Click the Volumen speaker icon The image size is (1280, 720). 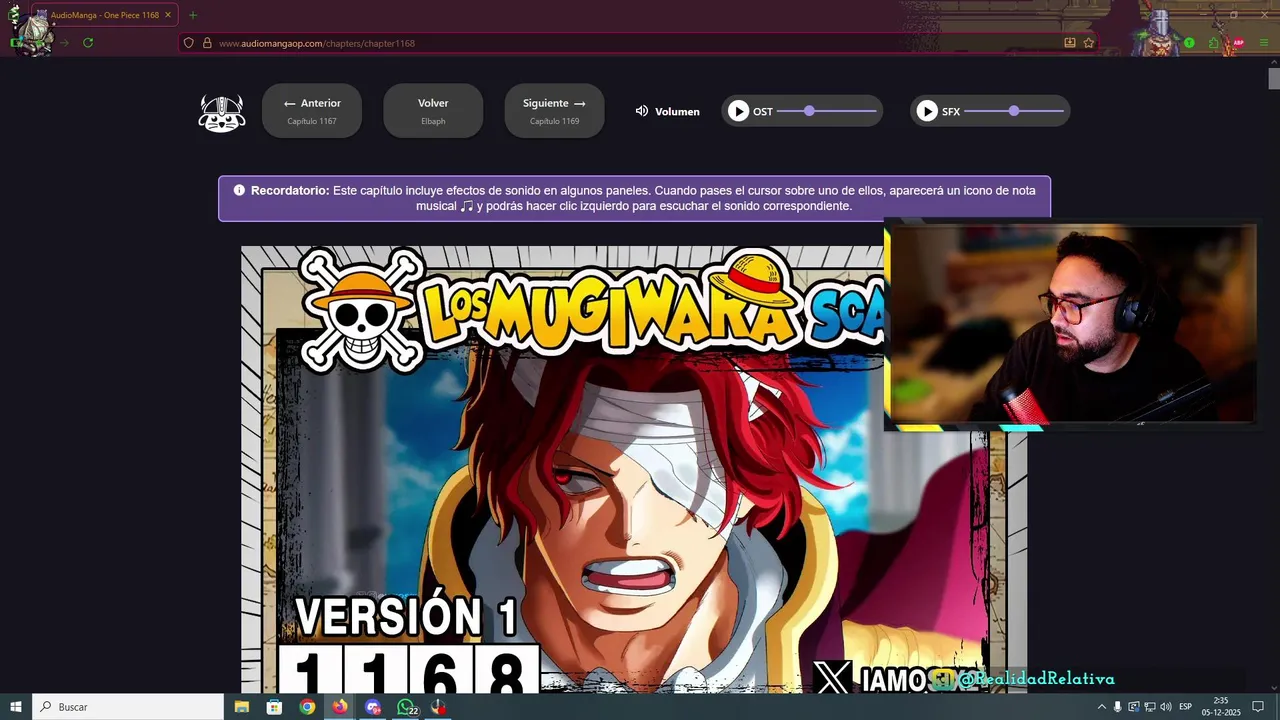[642, 111]
